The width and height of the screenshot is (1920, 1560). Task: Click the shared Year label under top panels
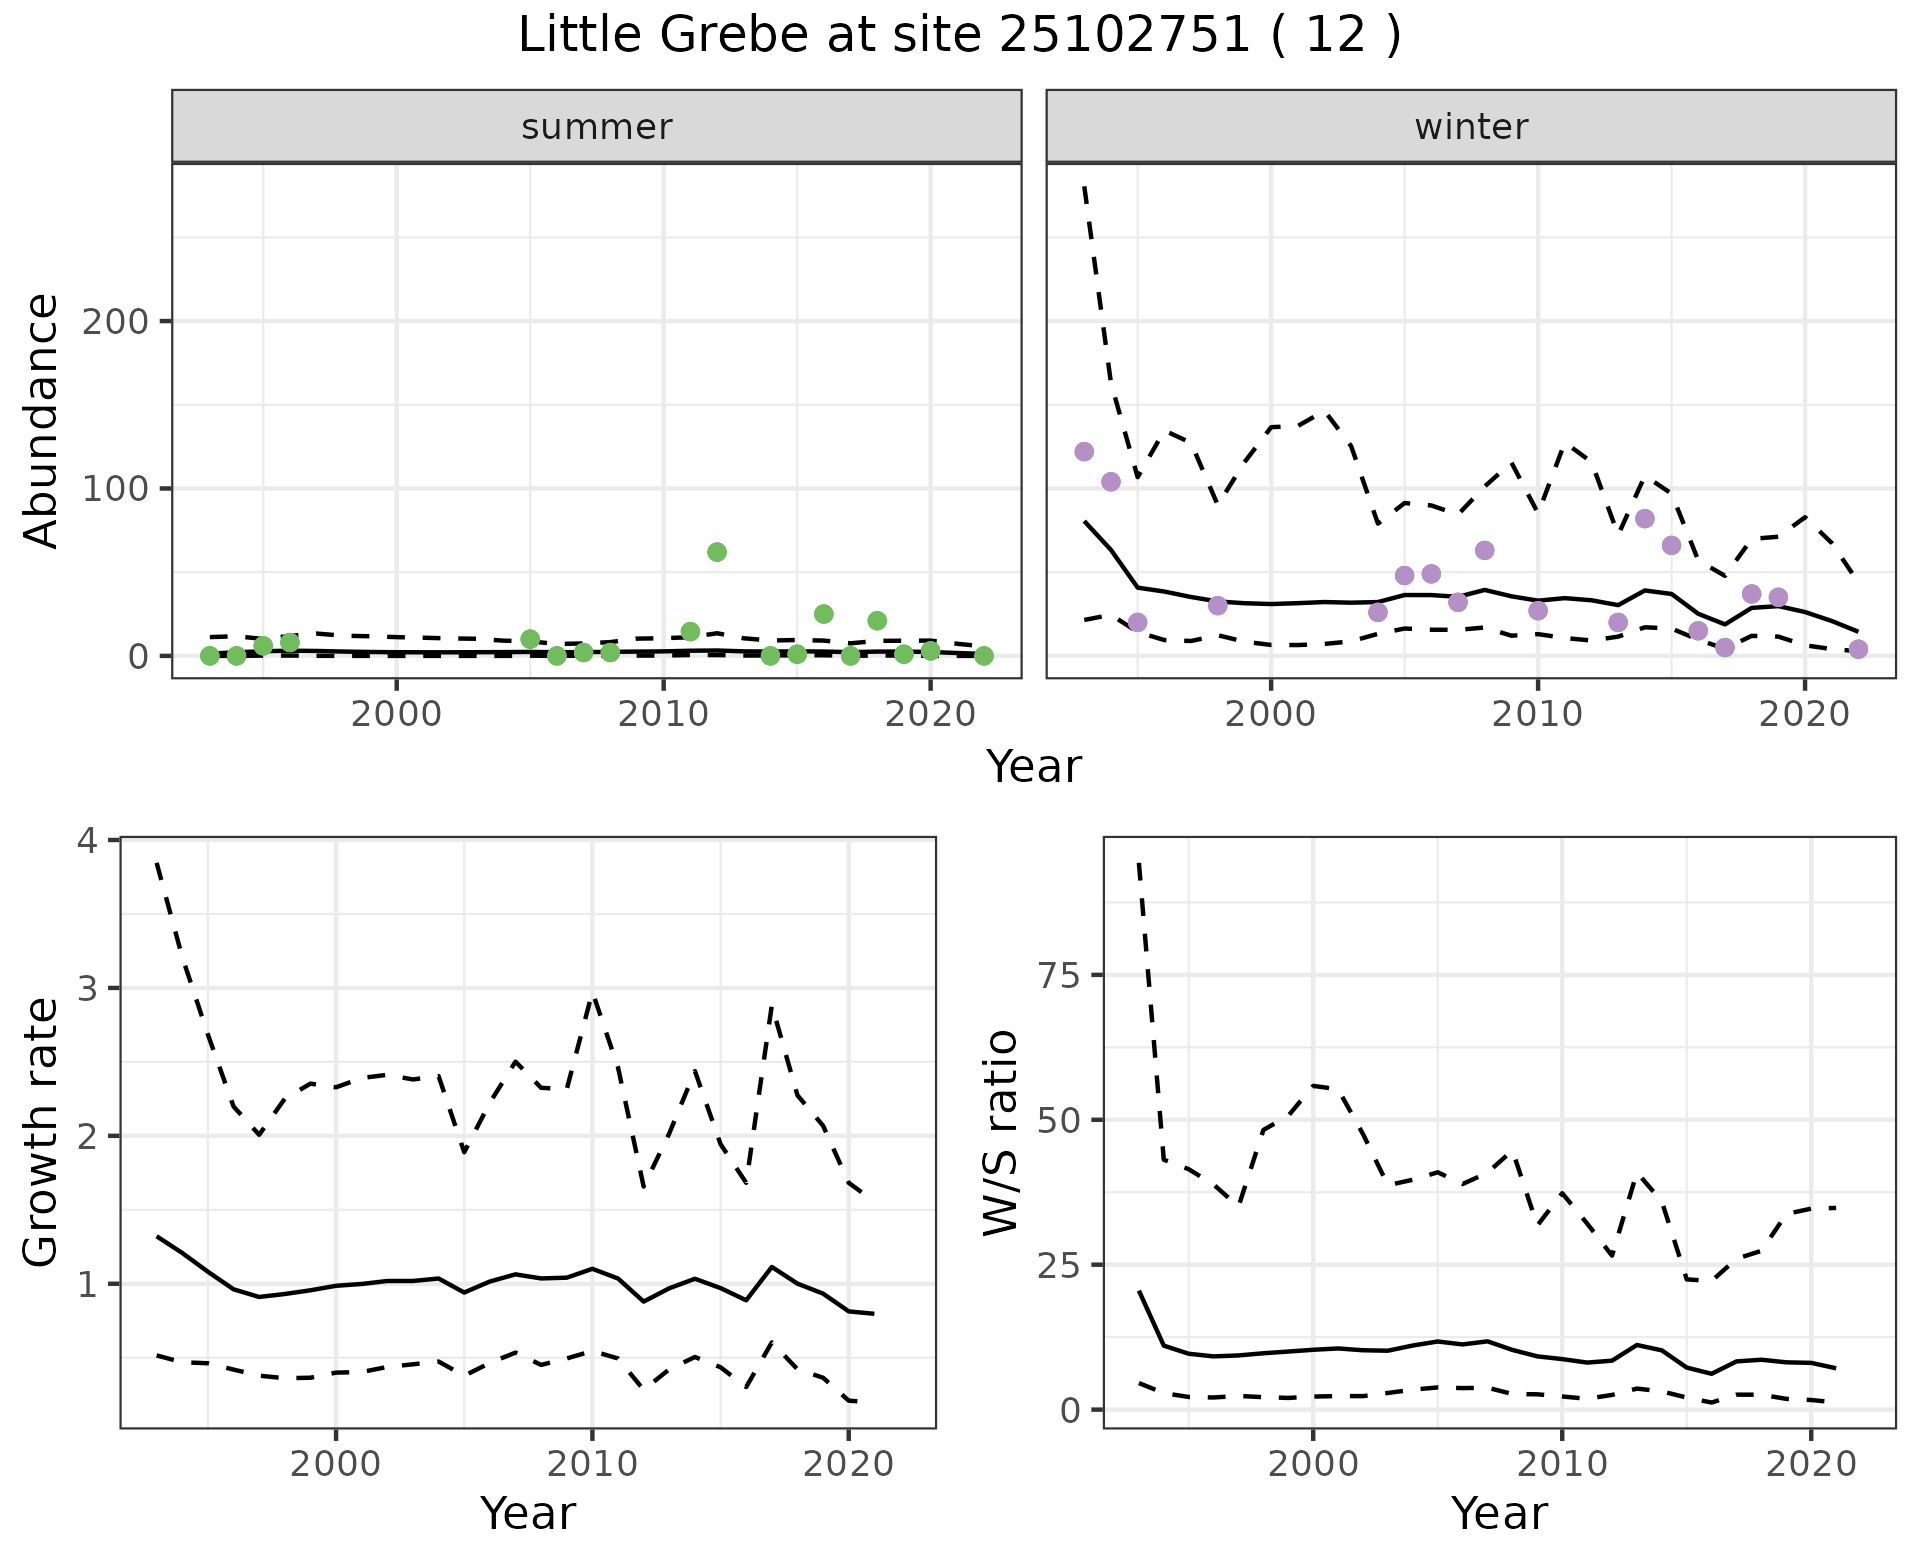[1034, 767]
